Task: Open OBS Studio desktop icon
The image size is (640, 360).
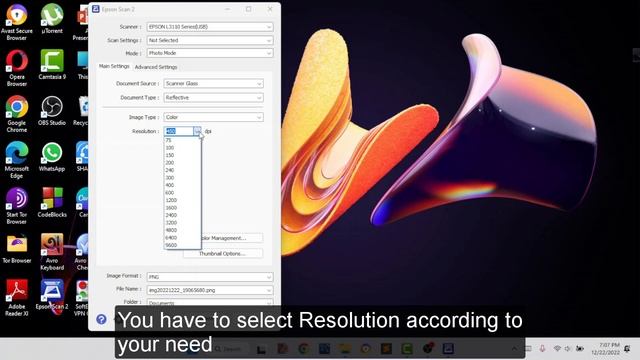Action: click(52, 111)
